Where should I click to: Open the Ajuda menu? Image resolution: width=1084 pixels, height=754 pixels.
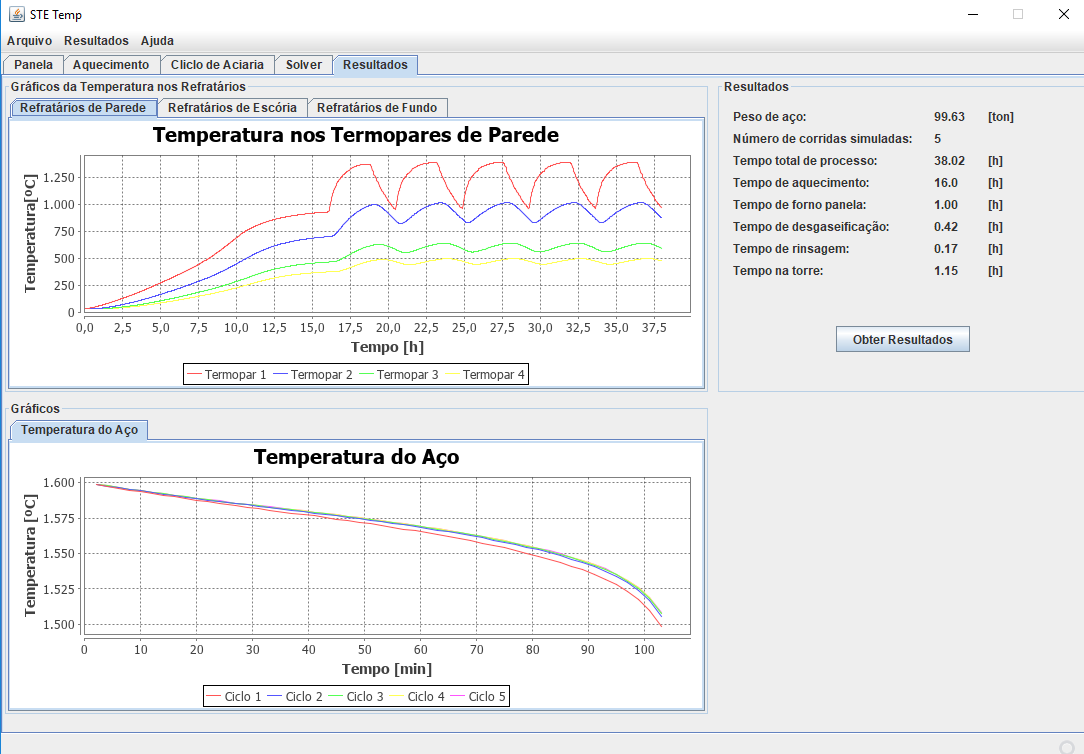click(157, 41)
